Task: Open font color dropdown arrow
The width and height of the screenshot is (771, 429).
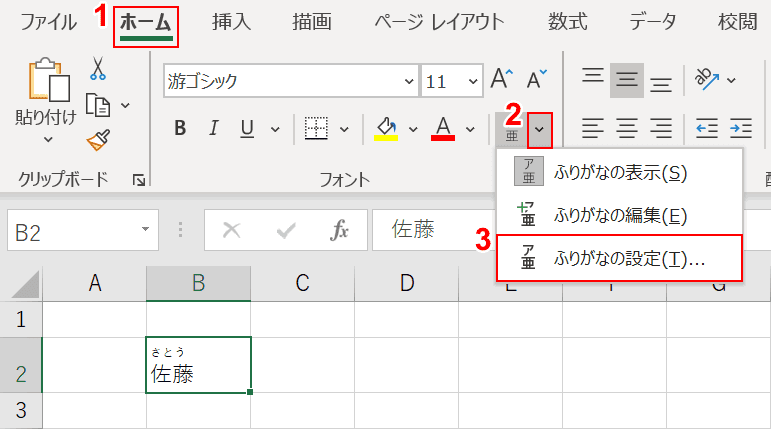Action: point(471,129)
